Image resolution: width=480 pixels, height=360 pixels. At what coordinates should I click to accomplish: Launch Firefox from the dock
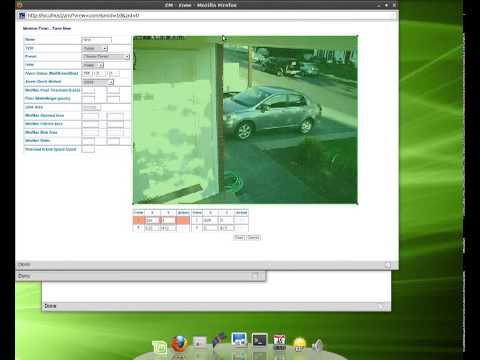pos(179,344)
